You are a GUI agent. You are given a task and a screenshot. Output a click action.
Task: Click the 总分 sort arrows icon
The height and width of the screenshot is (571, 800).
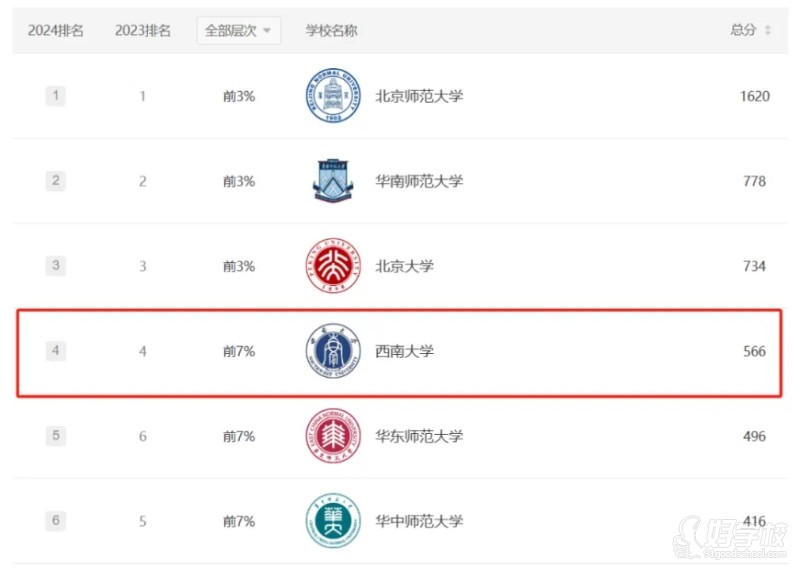(x=767, y=30)
